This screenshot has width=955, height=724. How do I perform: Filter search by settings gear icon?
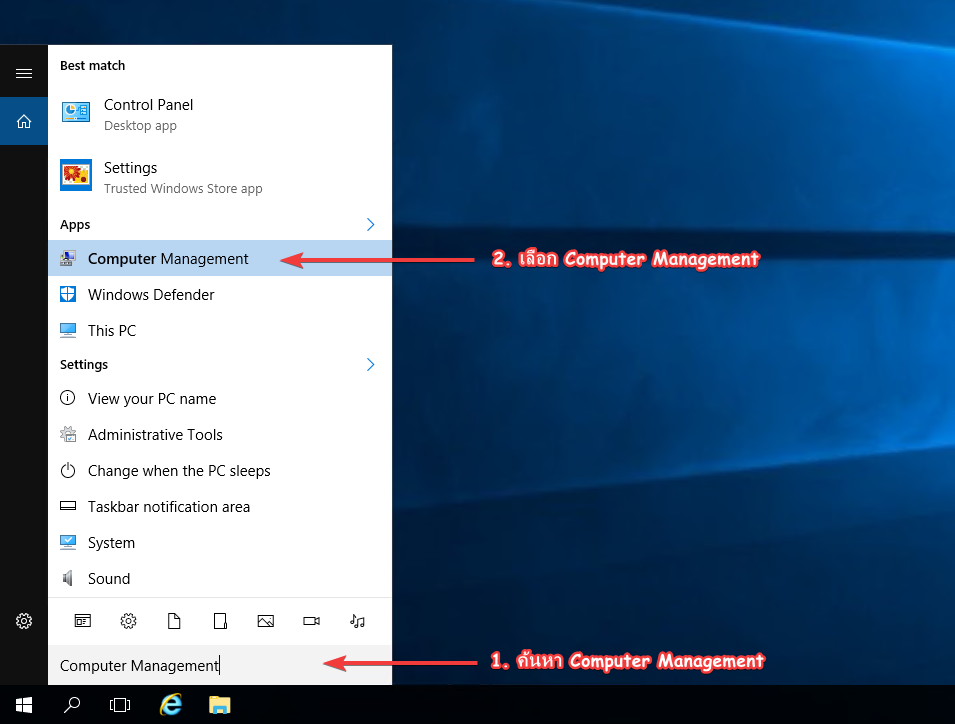129,621
